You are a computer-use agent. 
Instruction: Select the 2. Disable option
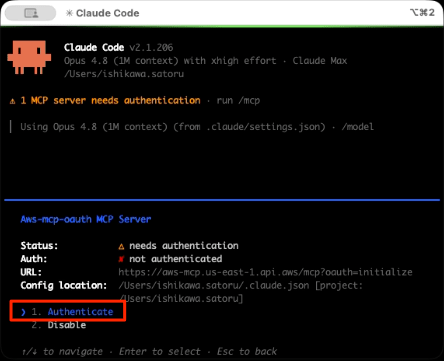click(59, 325)
